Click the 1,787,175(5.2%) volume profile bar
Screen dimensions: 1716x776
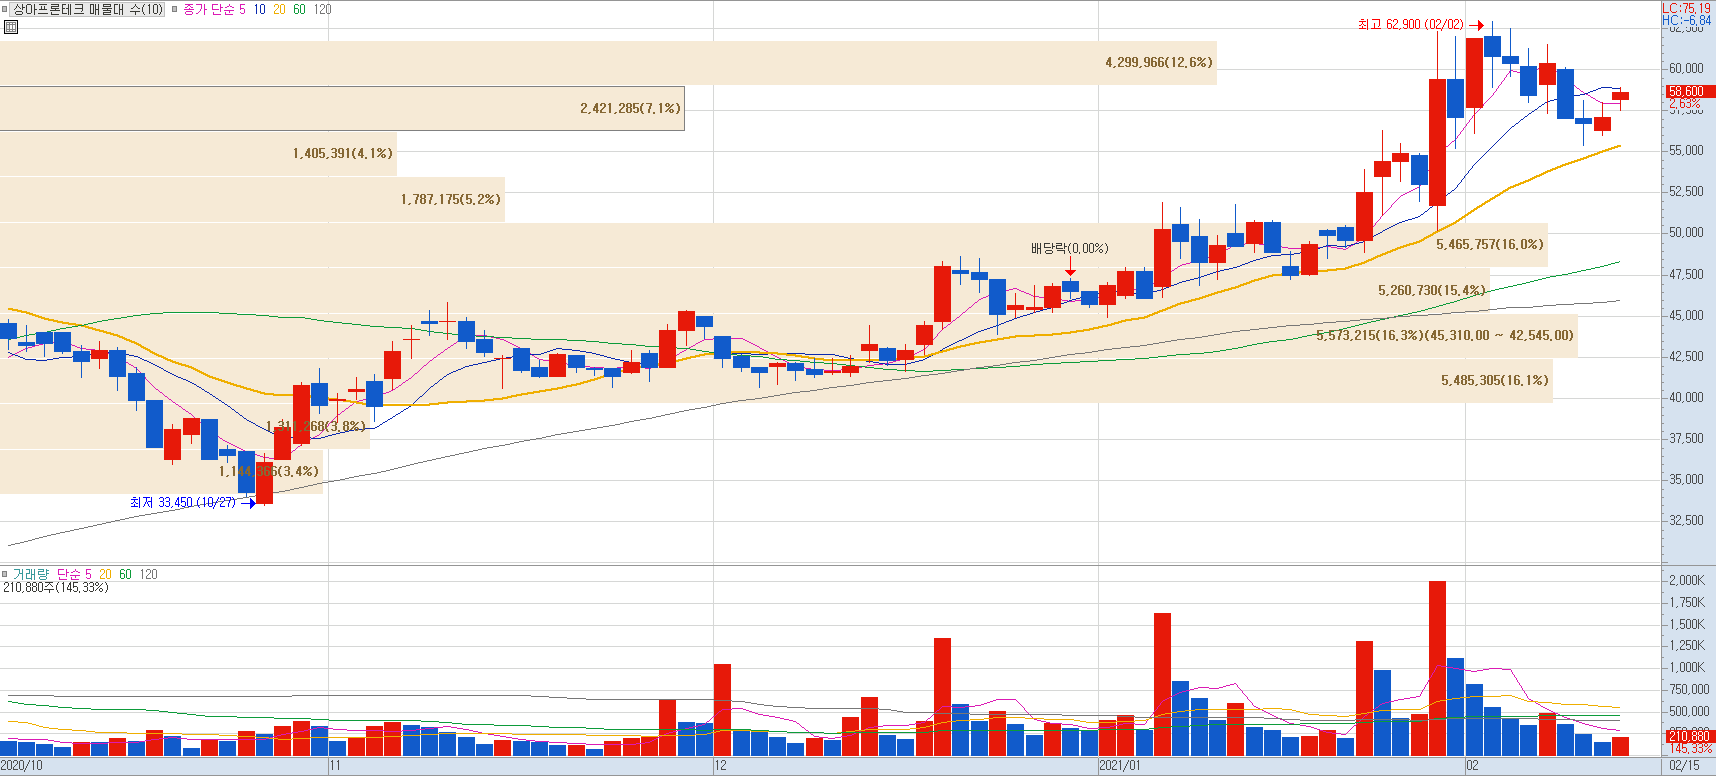pos(252,199)
